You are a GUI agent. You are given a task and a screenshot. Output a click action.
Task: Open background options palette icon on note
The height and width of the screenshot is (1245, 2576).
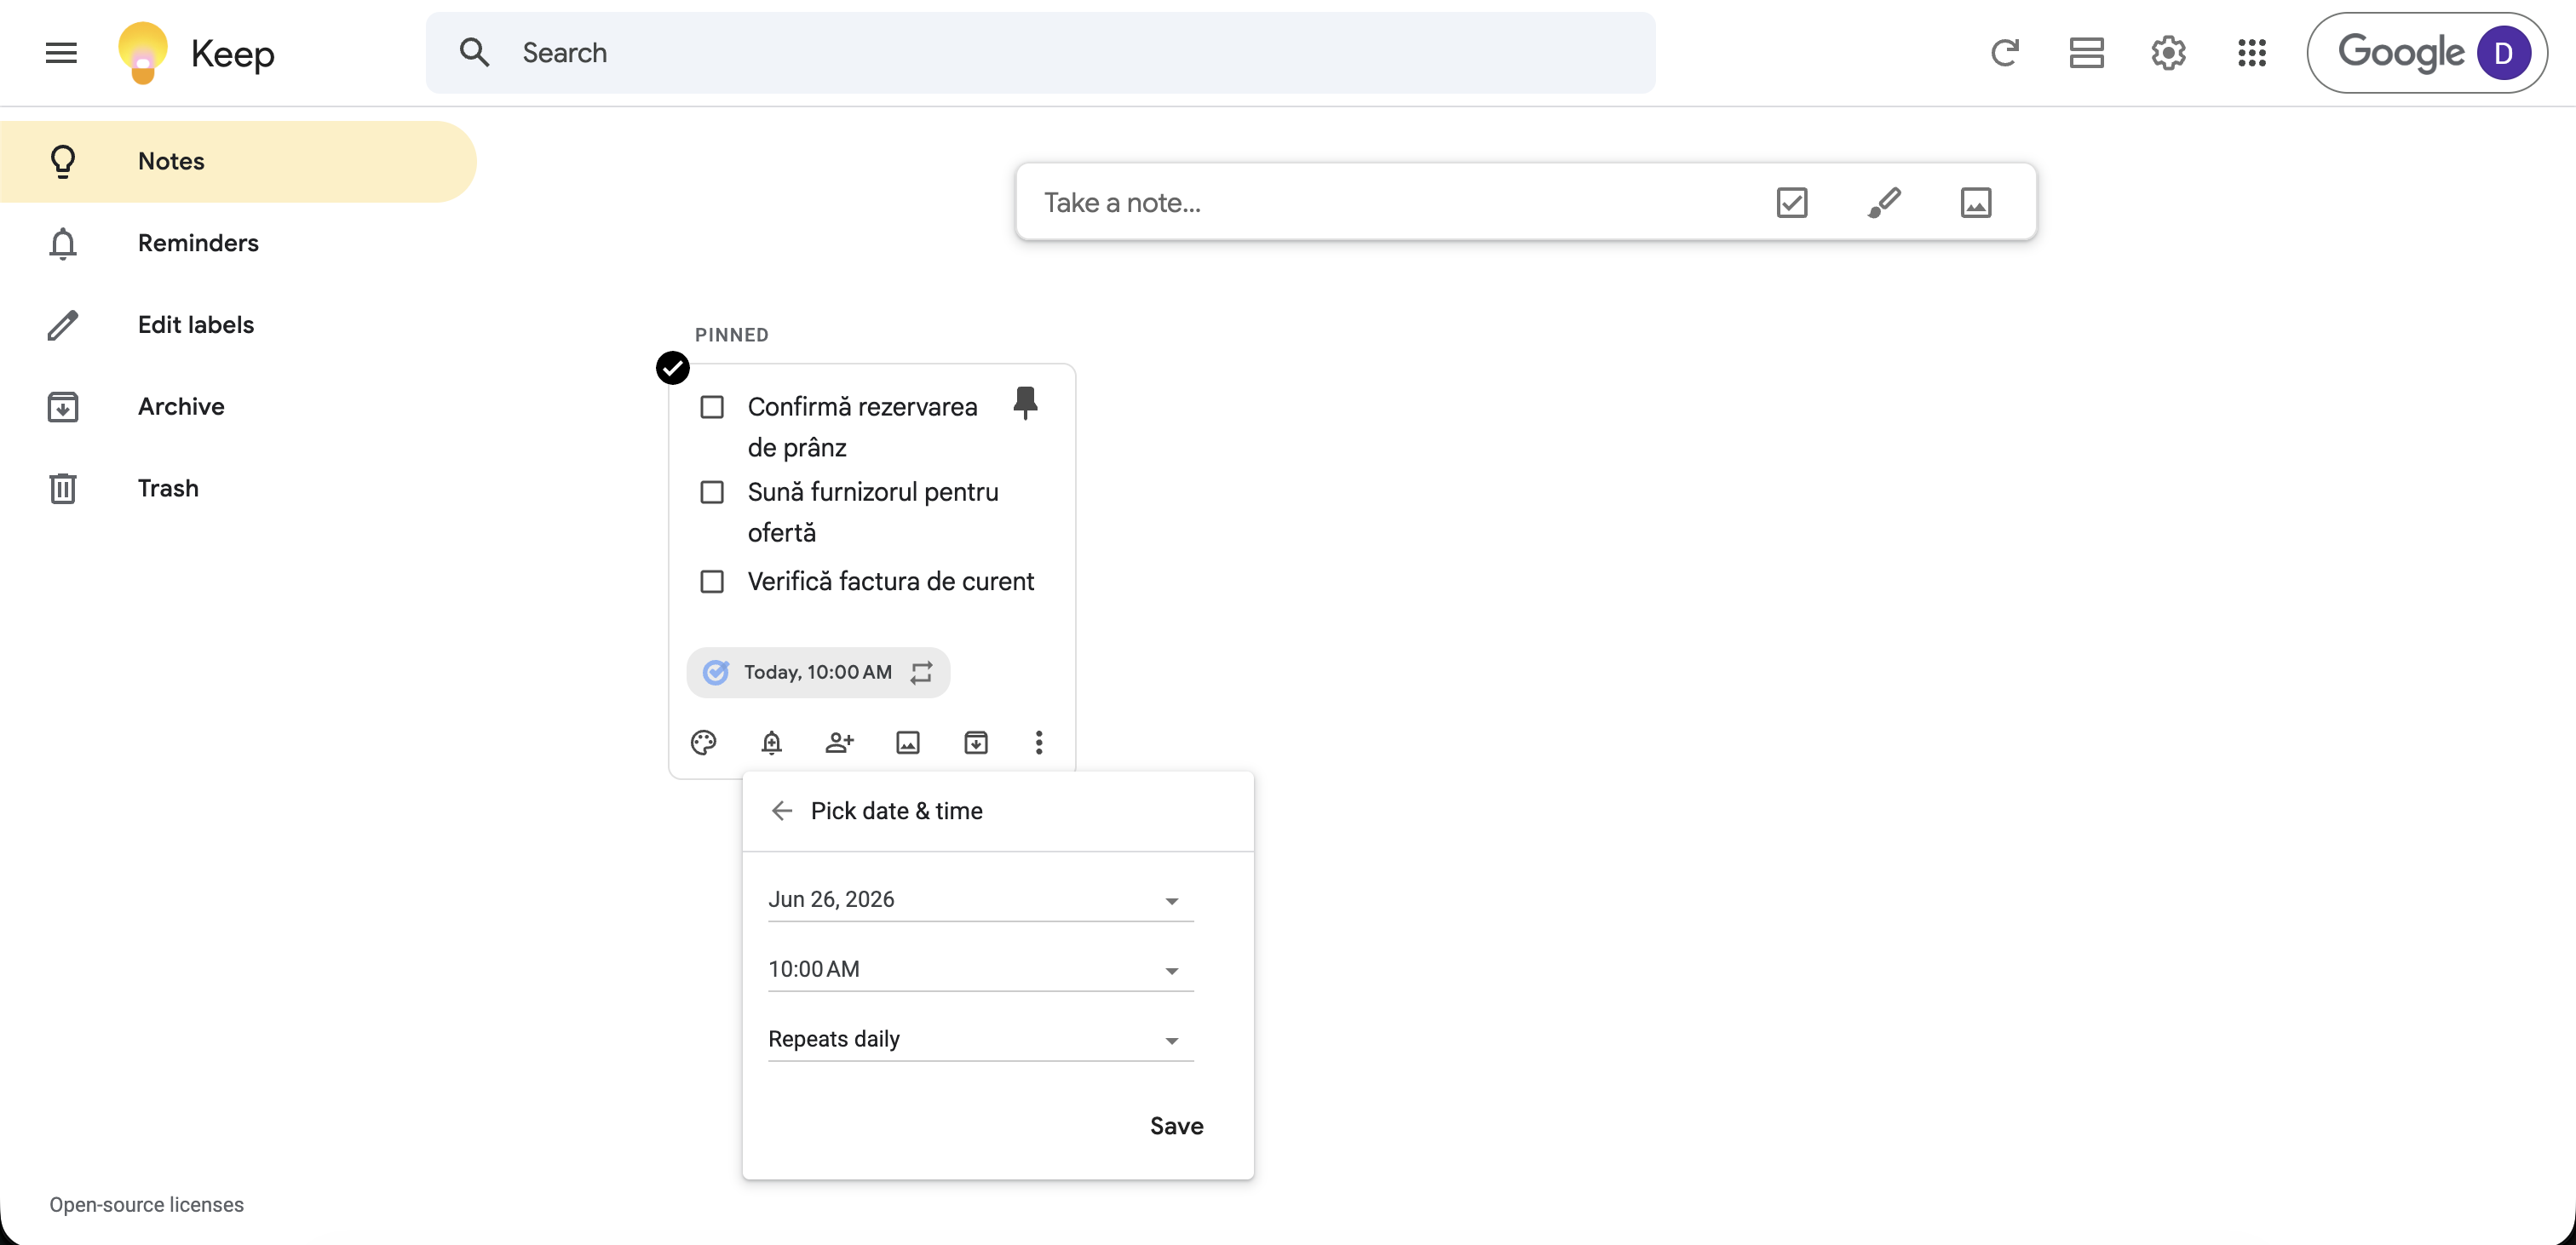[x=703, y=742]
